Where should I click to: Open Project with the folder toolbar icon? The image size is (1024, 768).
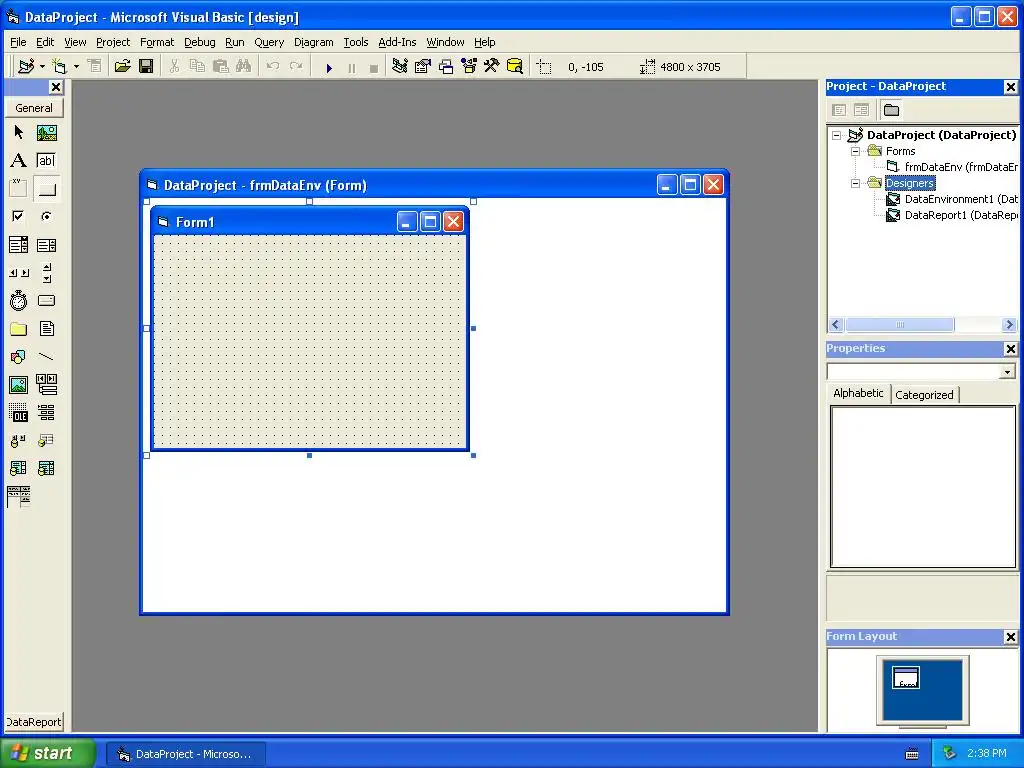[122, 66]
